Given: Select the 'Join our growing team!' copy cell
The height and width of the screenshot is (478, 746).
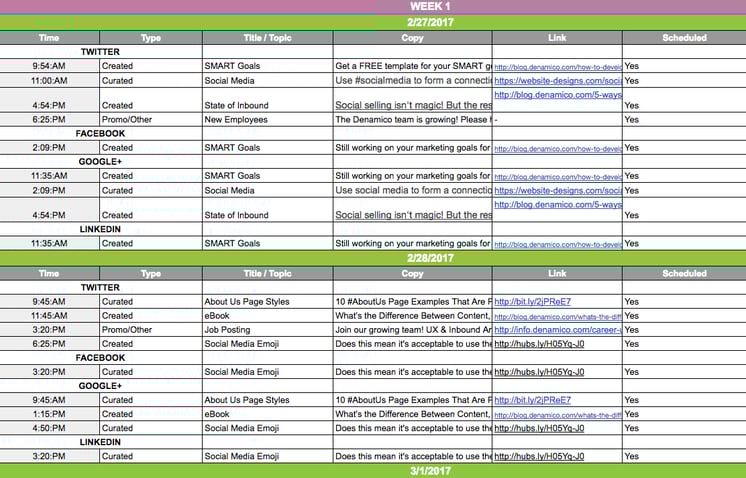Looking at the screenshot, I should tap(412, 330).
